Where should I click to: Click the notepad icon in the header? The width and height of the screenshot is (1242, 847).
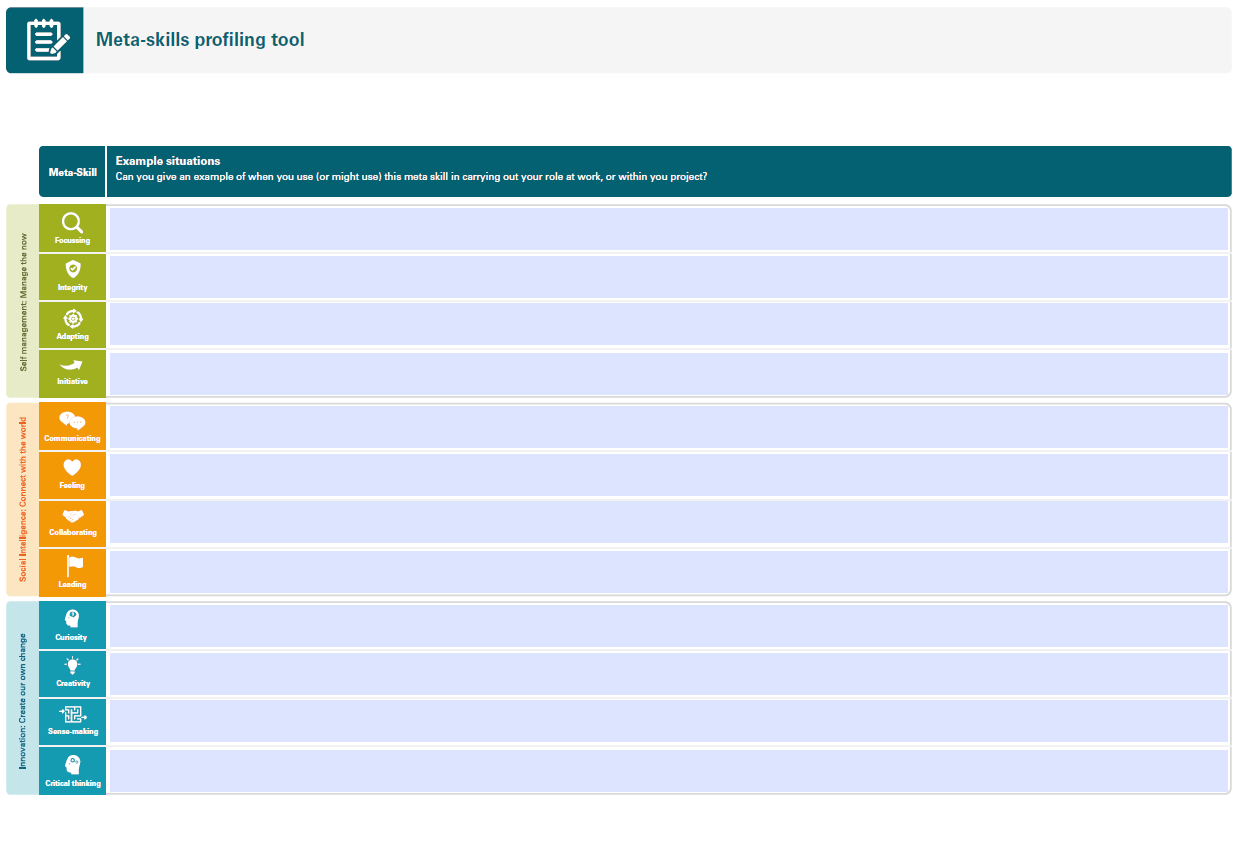[x=44, y=40]
